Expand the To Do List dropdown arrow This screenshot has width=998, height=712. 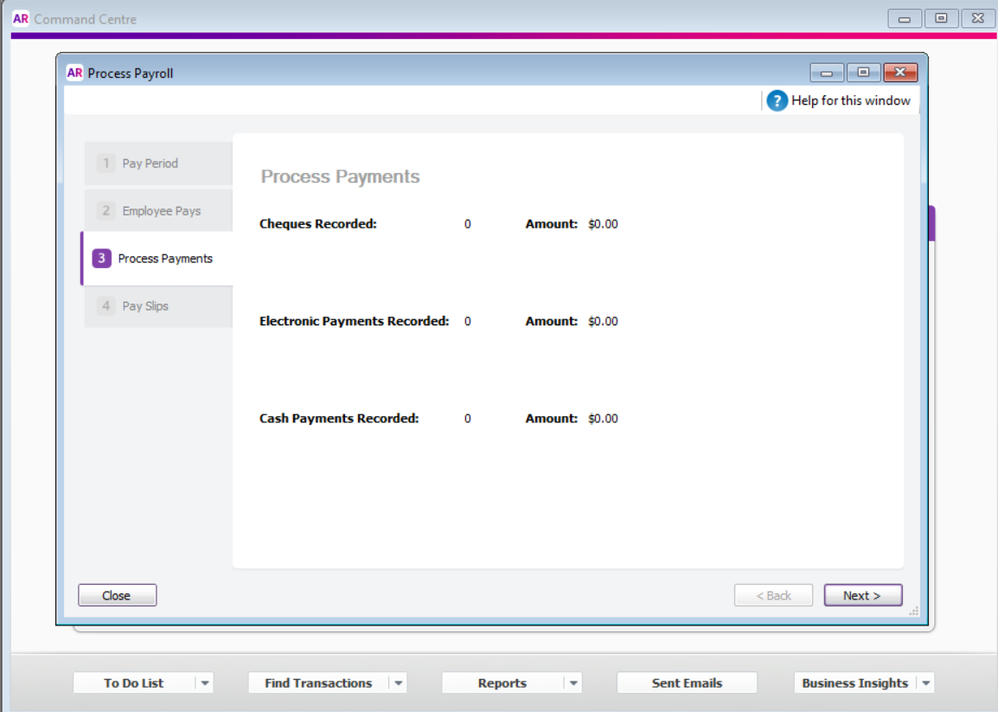[204, 683]
